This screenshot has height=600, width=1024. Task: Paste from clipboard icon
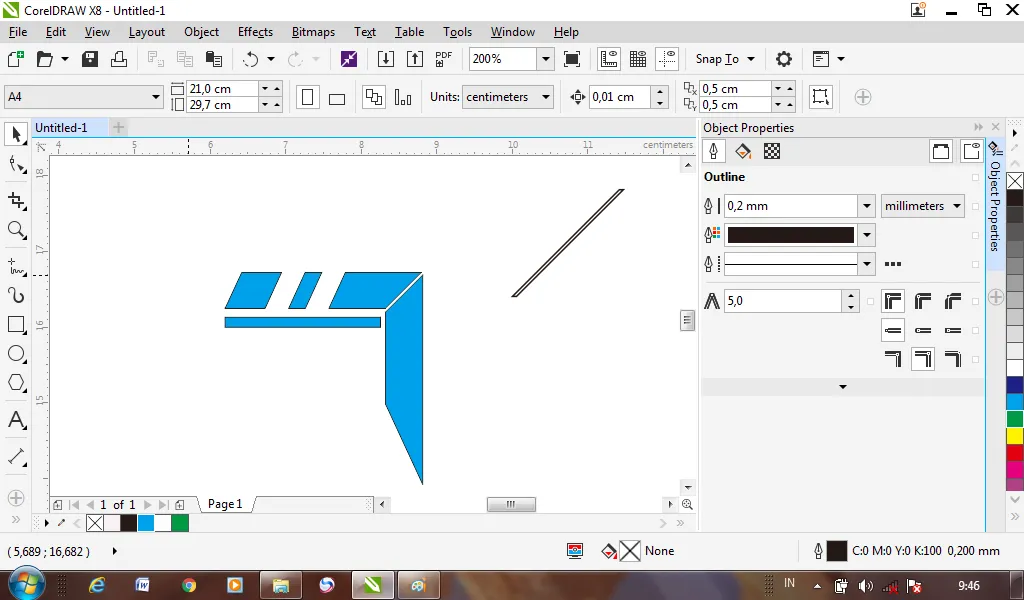point(214,59)
